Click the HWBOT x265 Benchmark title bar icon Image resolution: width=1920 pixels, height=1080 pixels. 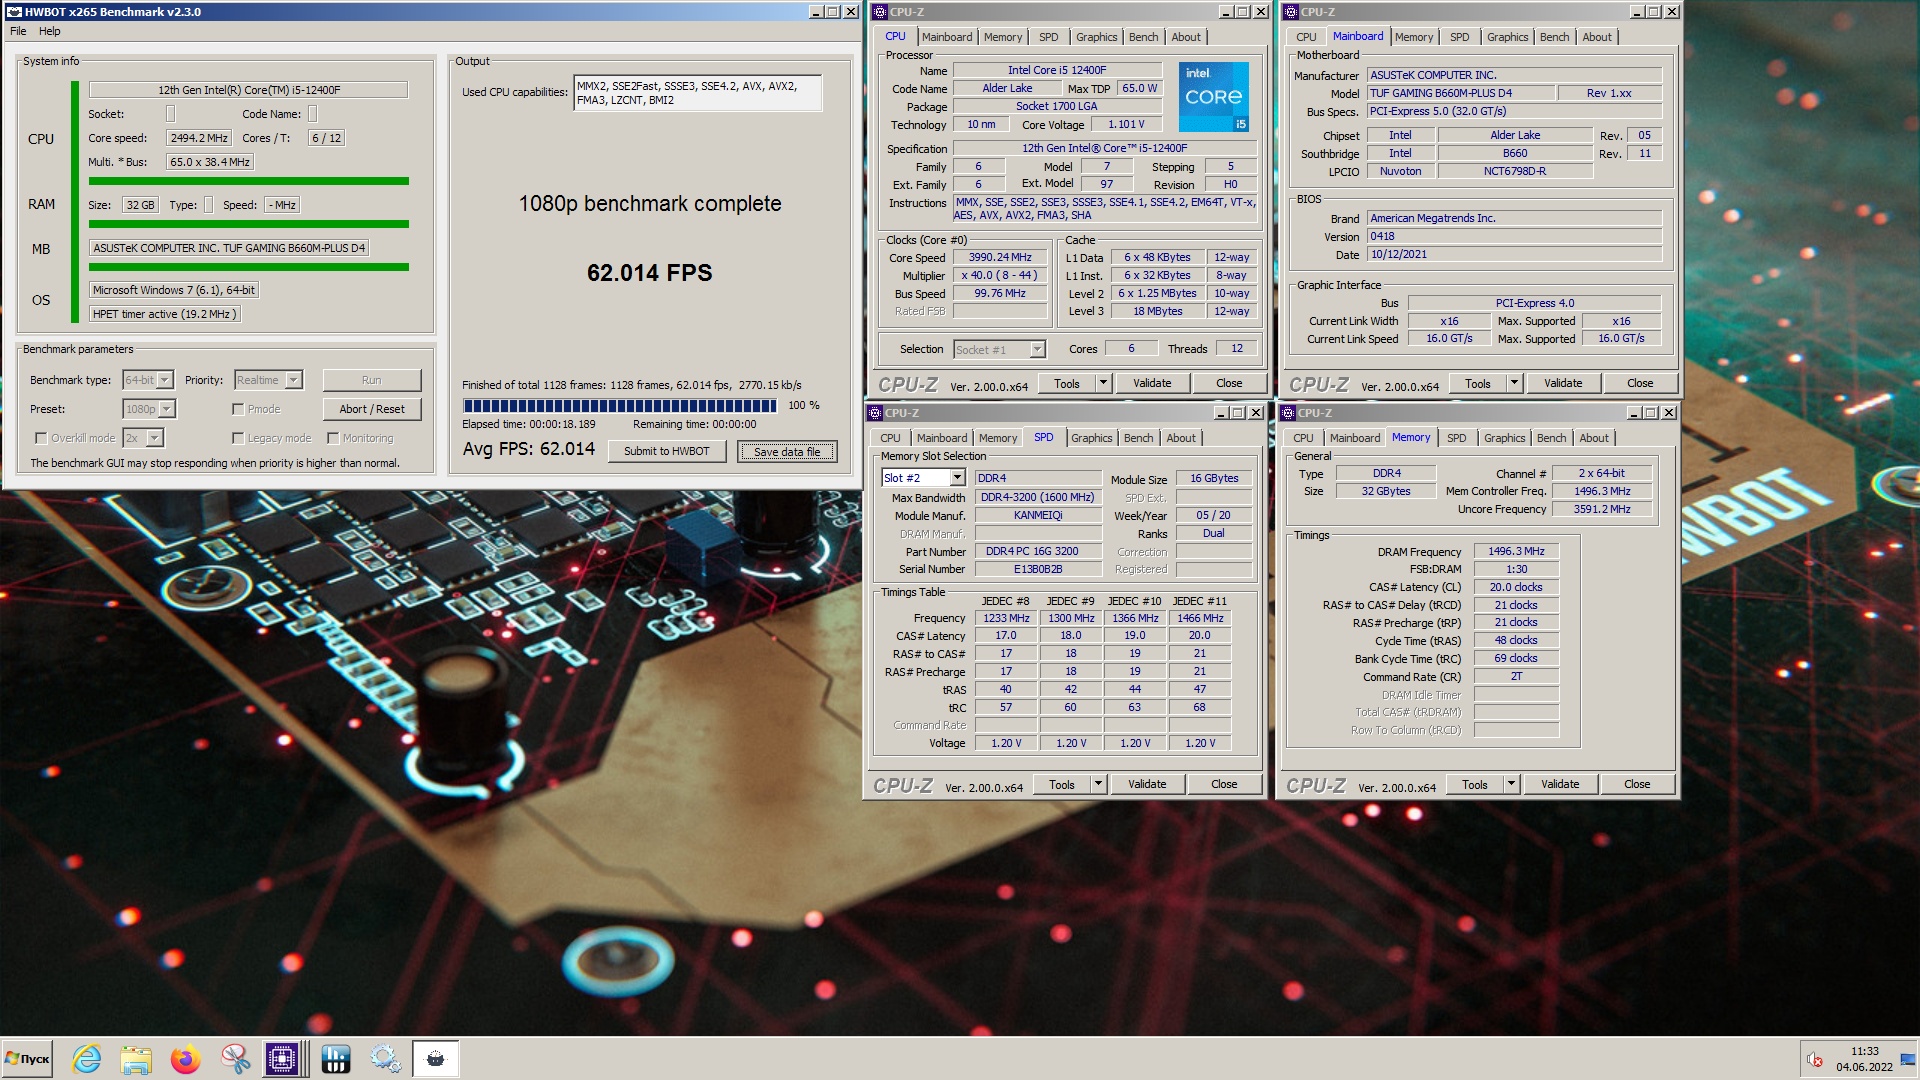tap(14, 12)
